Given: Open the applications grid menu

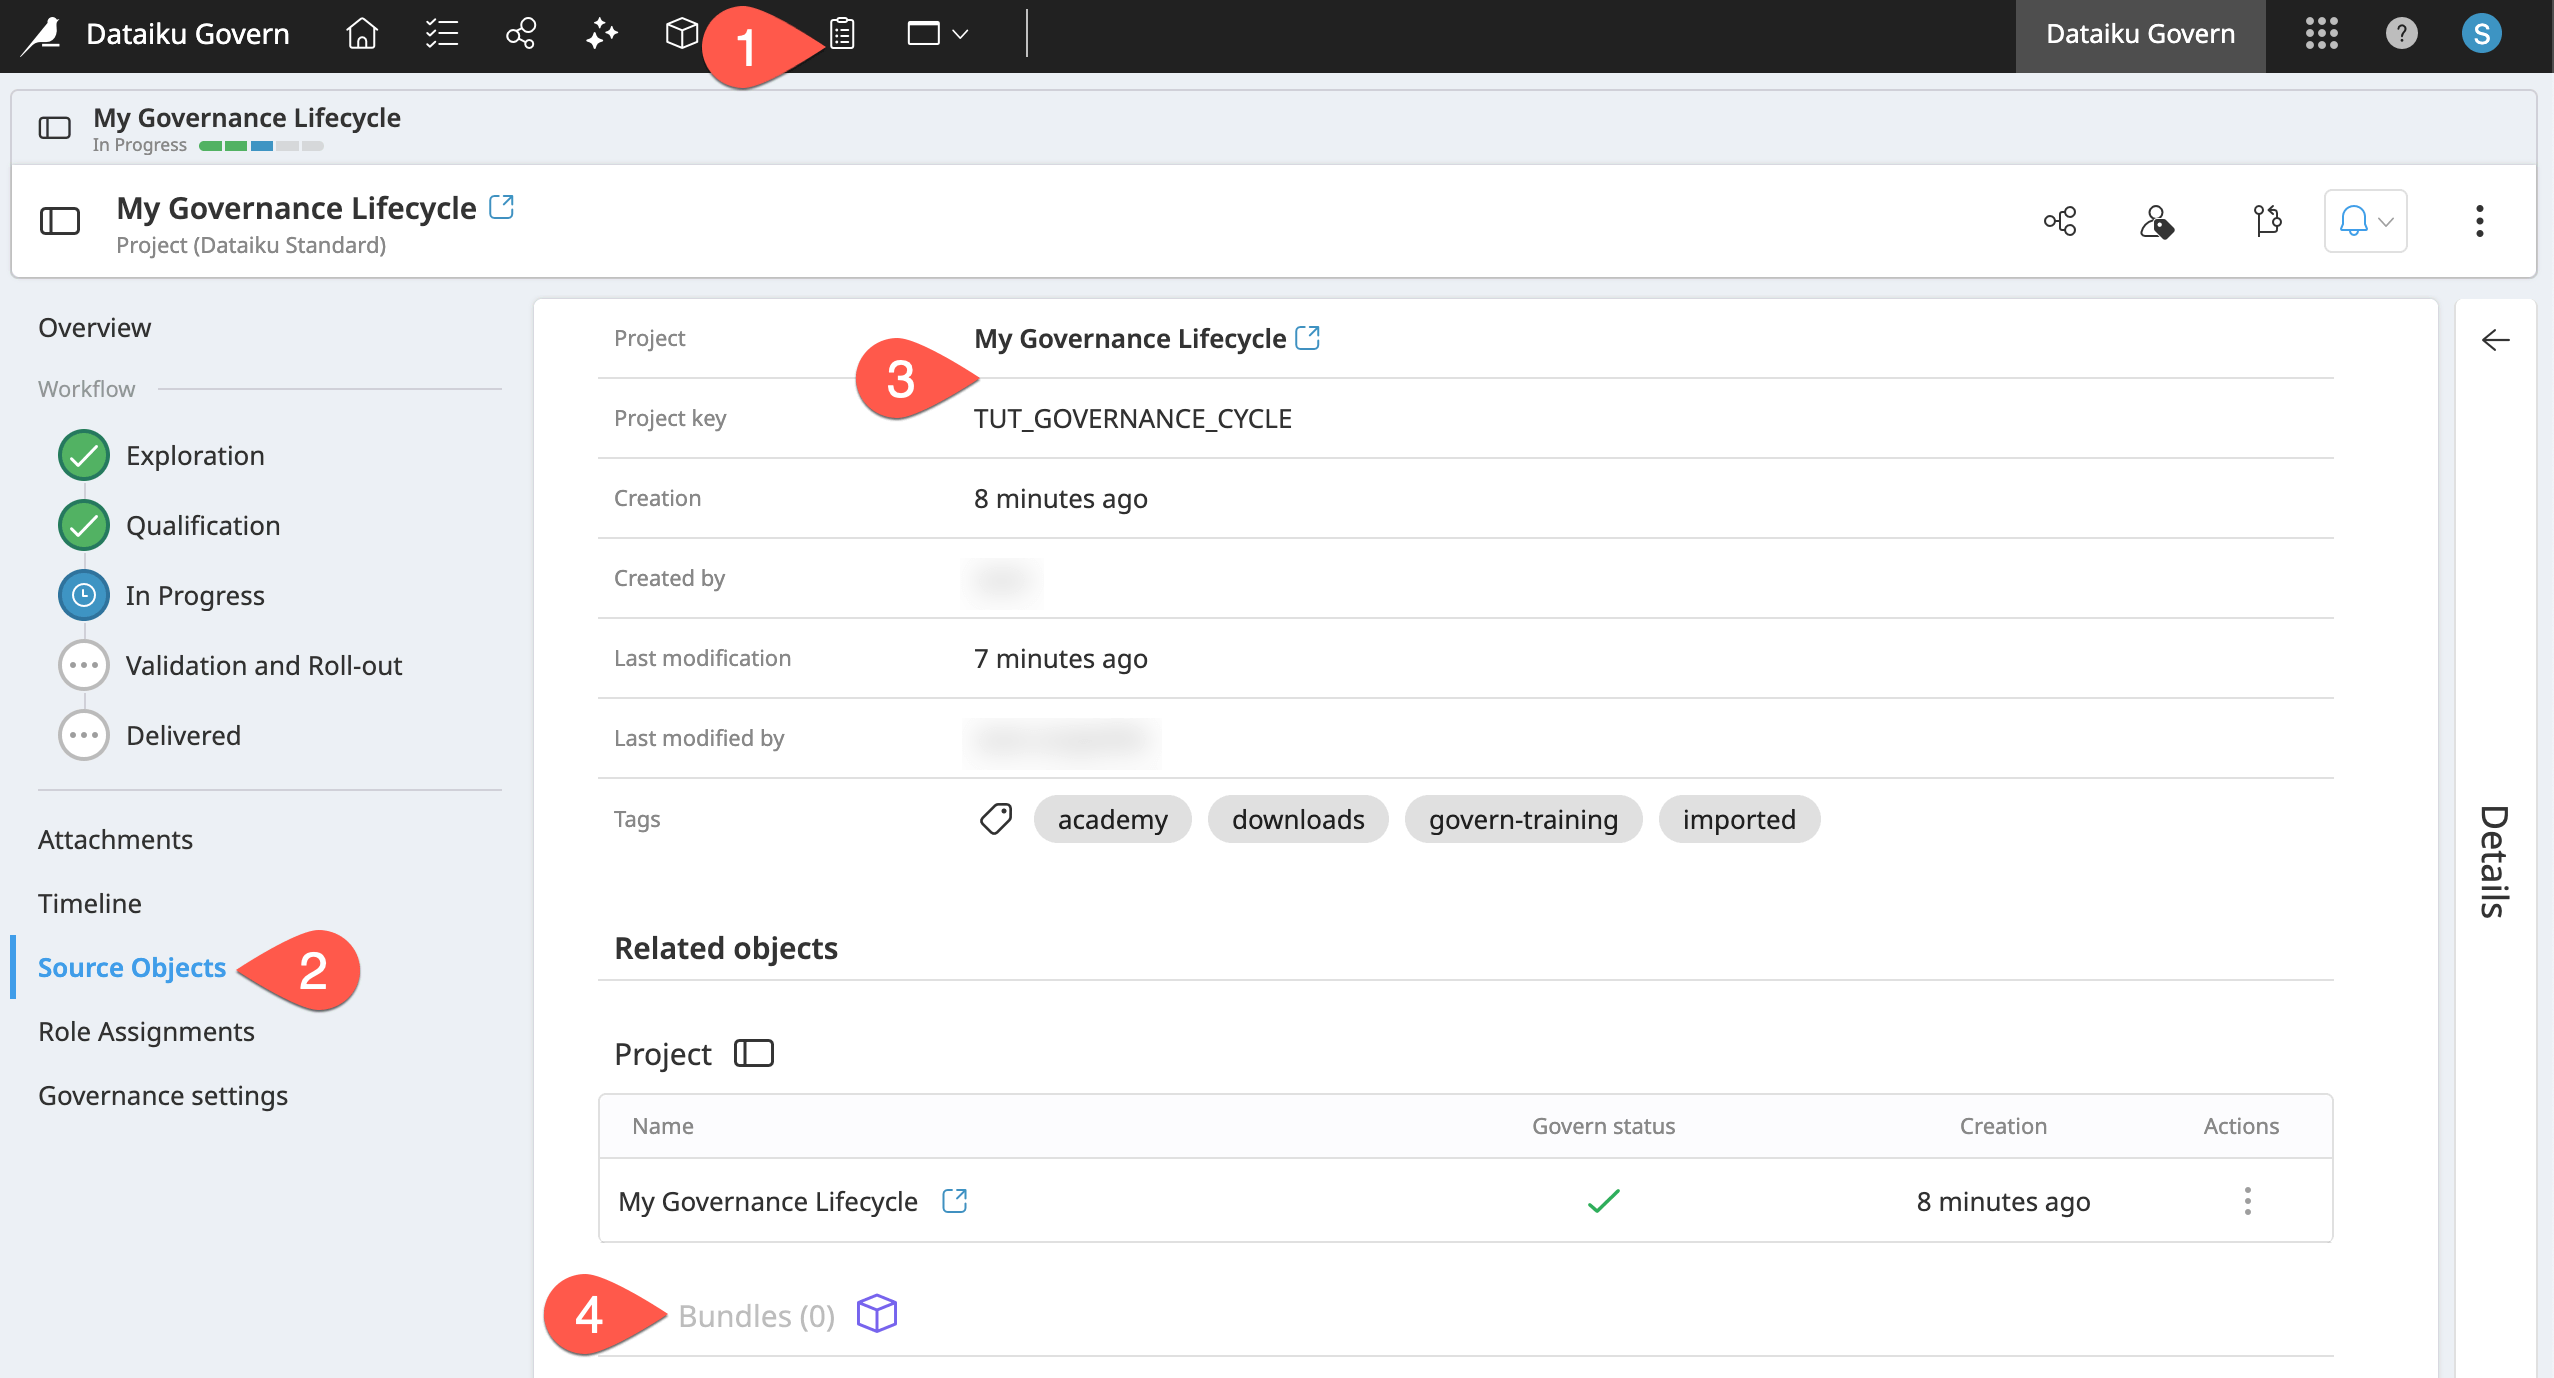Looking at the screenshot, I should click(x=2321, y=34).
